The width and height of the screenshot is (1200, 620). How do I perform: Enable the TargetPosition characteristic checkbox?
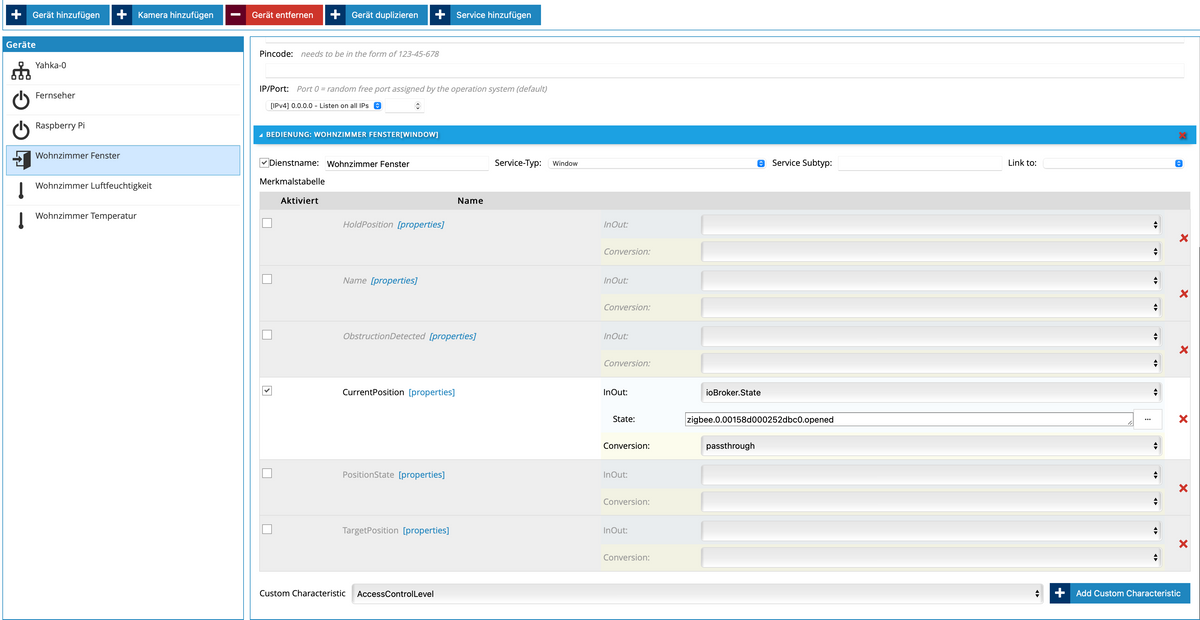267,529
